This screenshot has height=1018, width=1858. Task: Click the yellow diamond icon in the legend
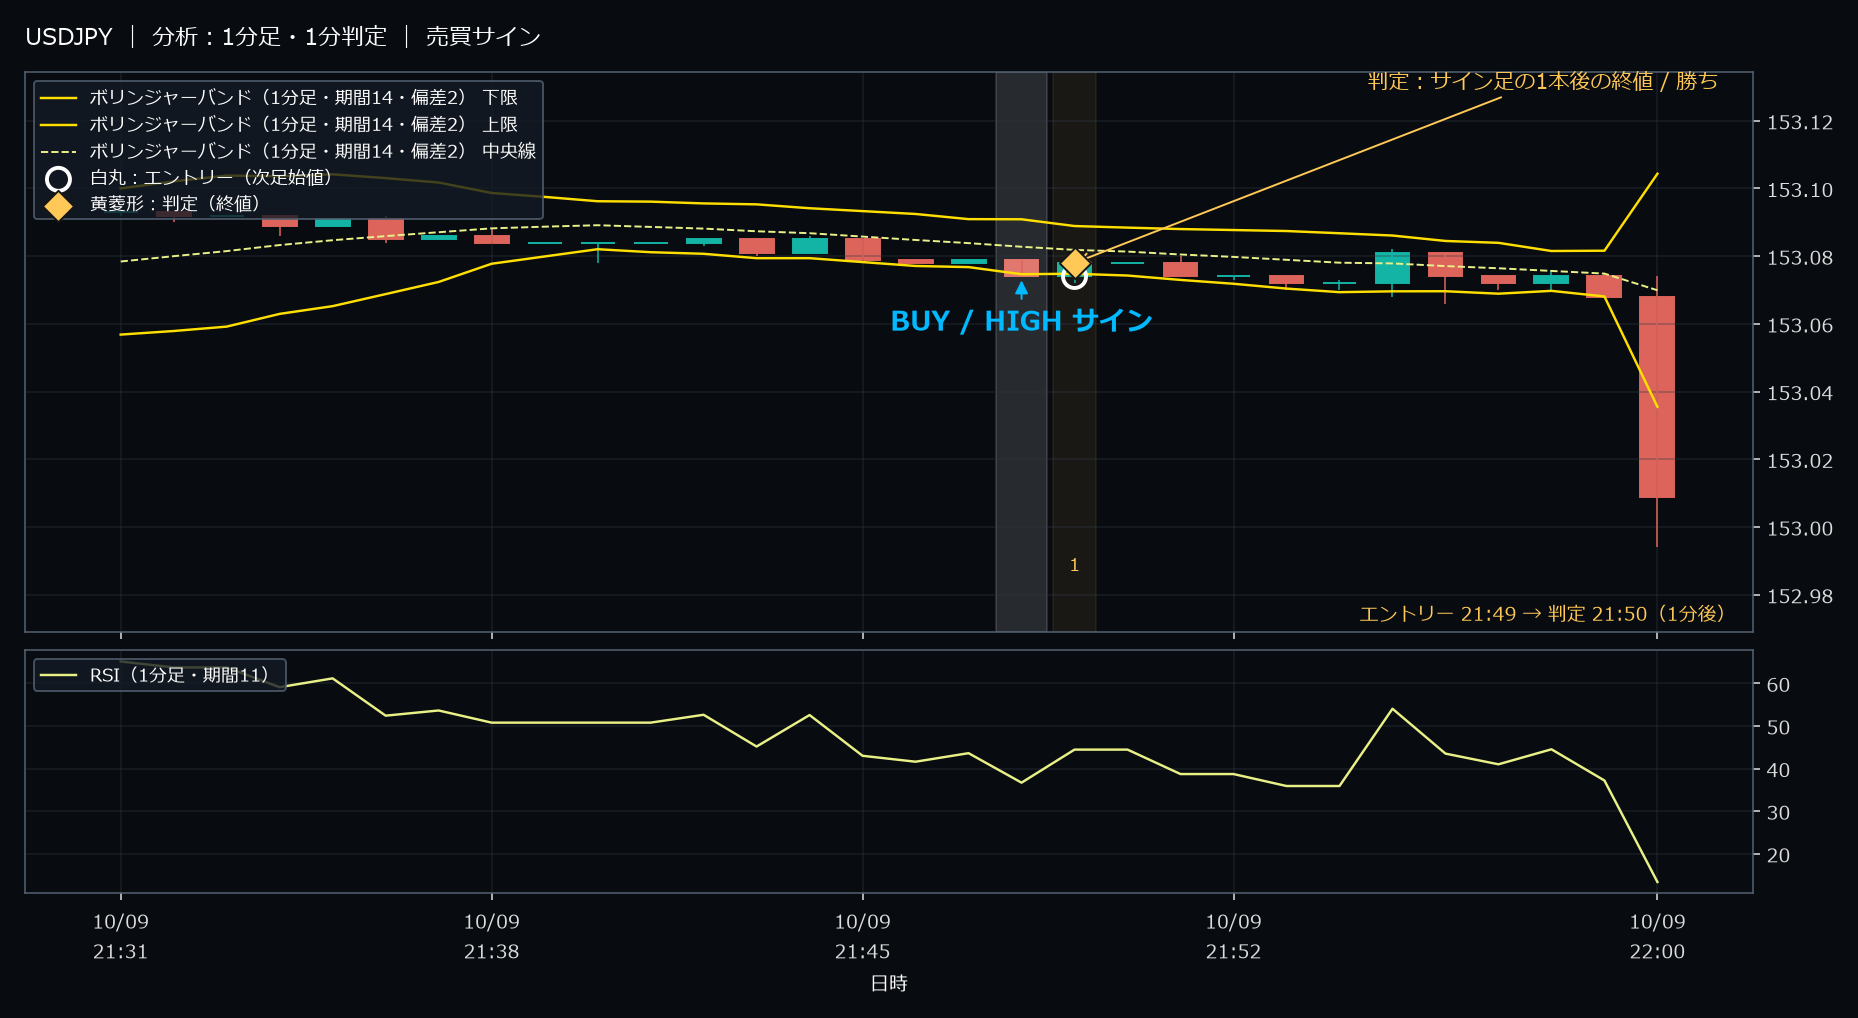pyautogui.click(x=59, y=206)
